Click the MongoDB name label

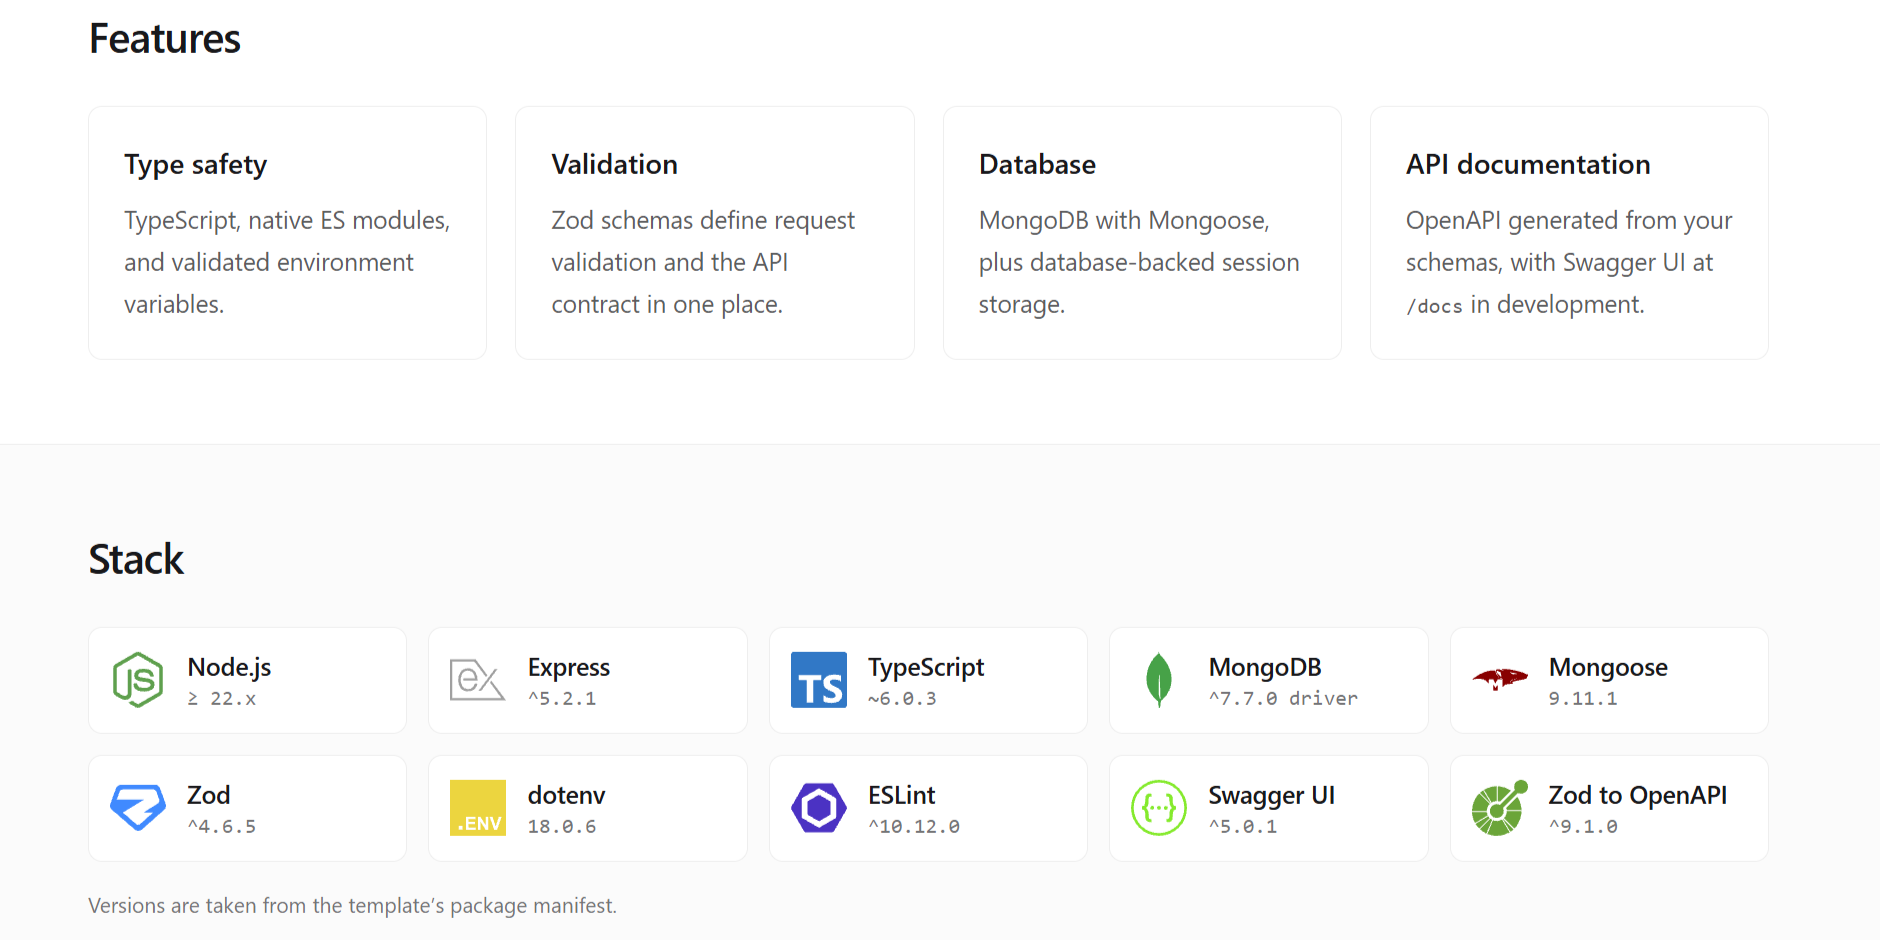[1265, 667]
